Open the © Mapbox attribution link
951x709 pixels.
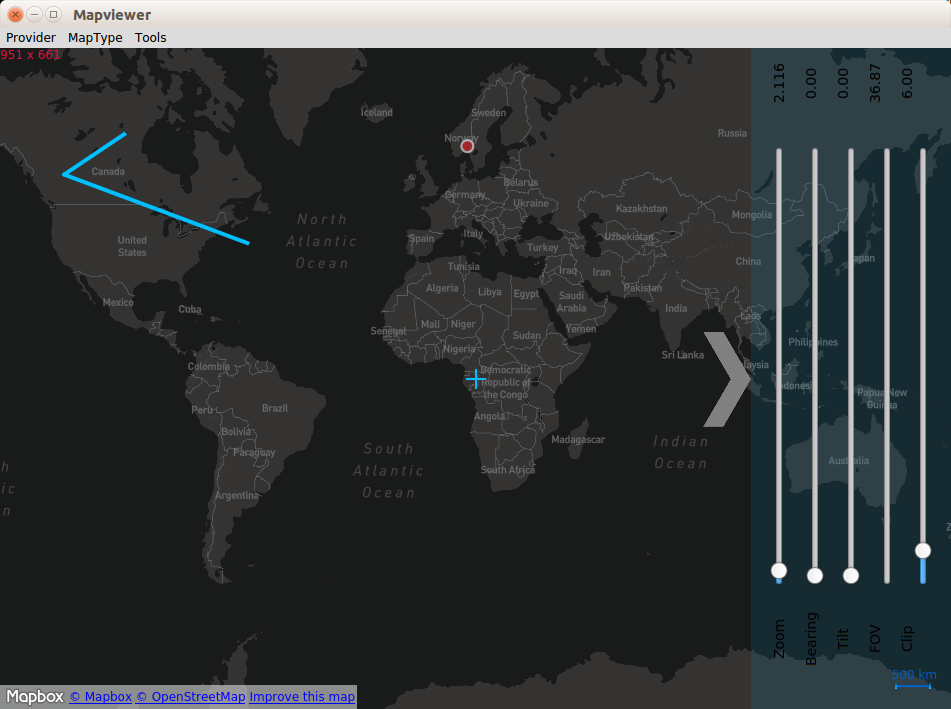click(x=101, y=697)
